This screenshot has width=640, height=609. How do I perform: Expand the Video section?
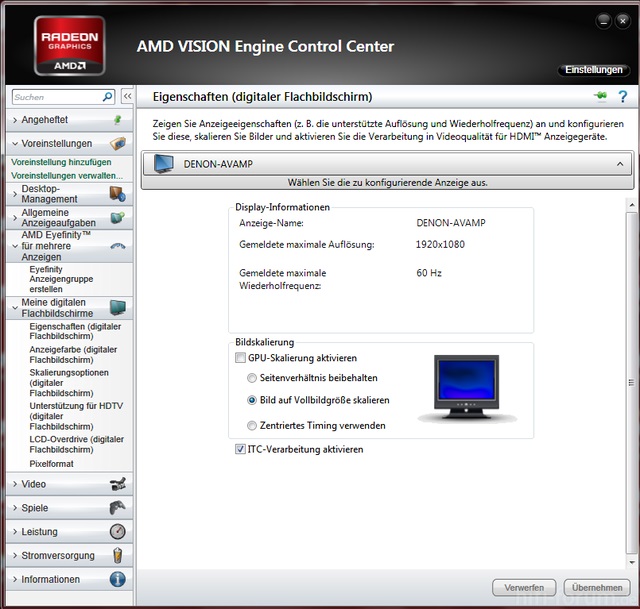point(15,484)
